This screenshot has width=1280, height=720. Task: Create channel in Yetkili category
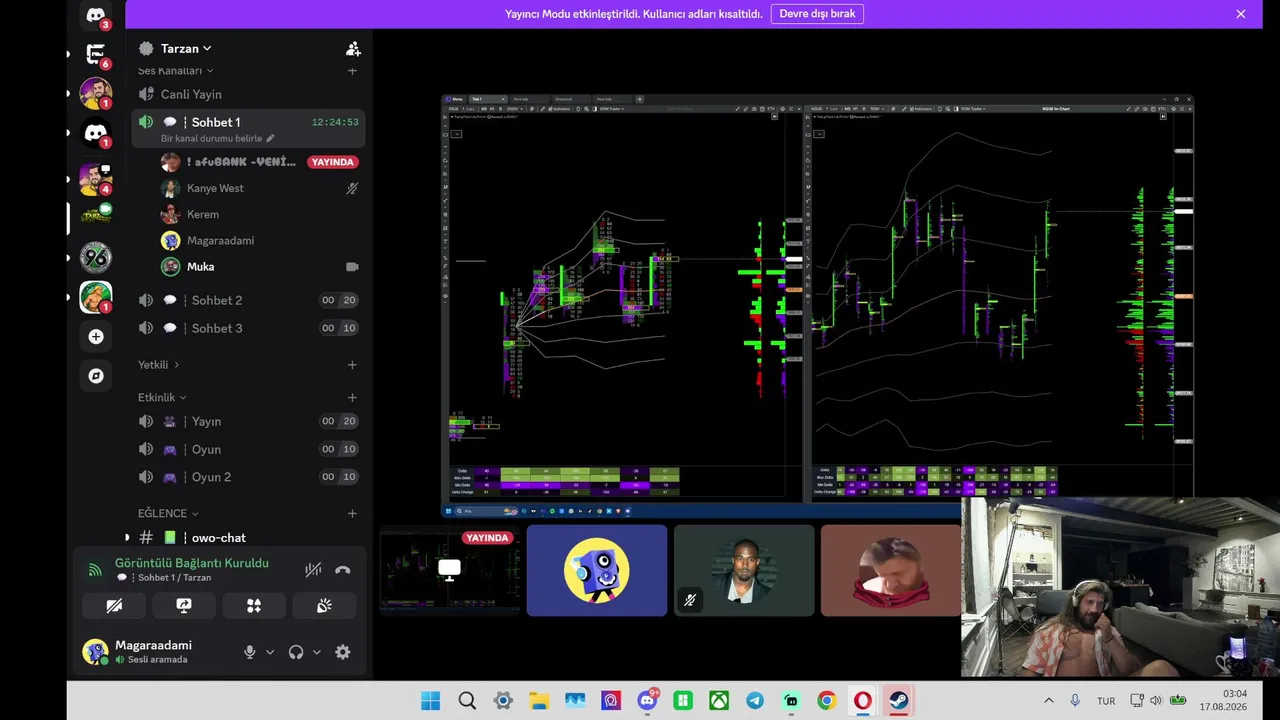coord(352,365)
